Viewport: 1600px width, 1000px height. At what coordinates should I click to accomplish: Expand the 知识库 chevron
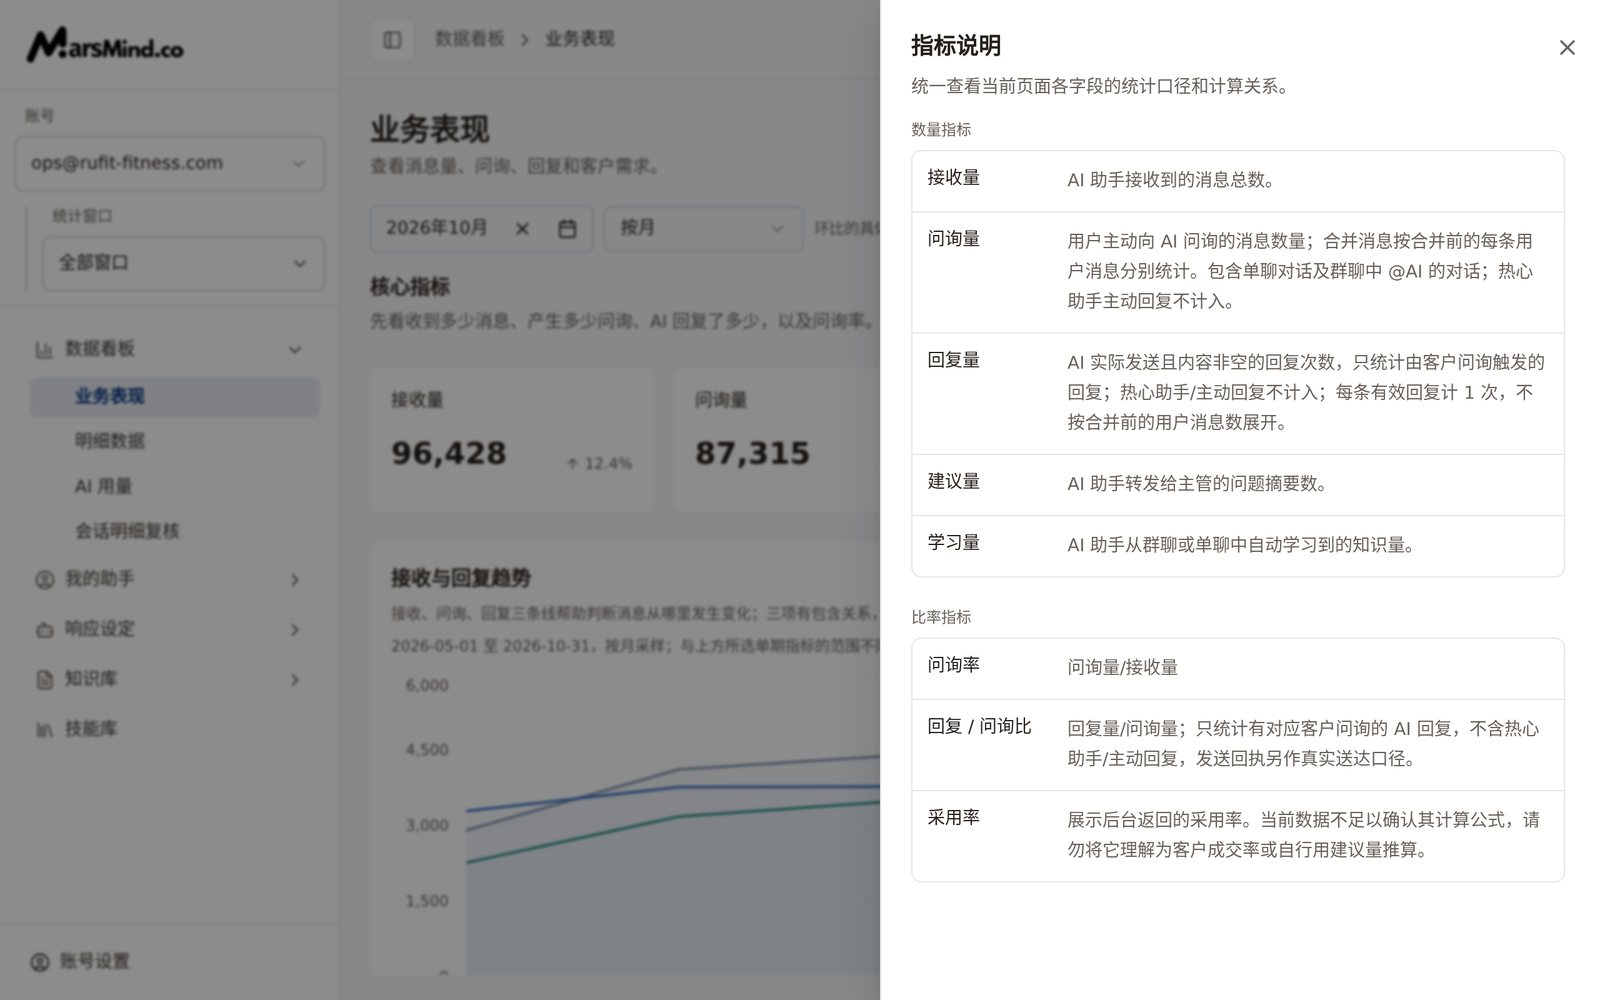295,680
